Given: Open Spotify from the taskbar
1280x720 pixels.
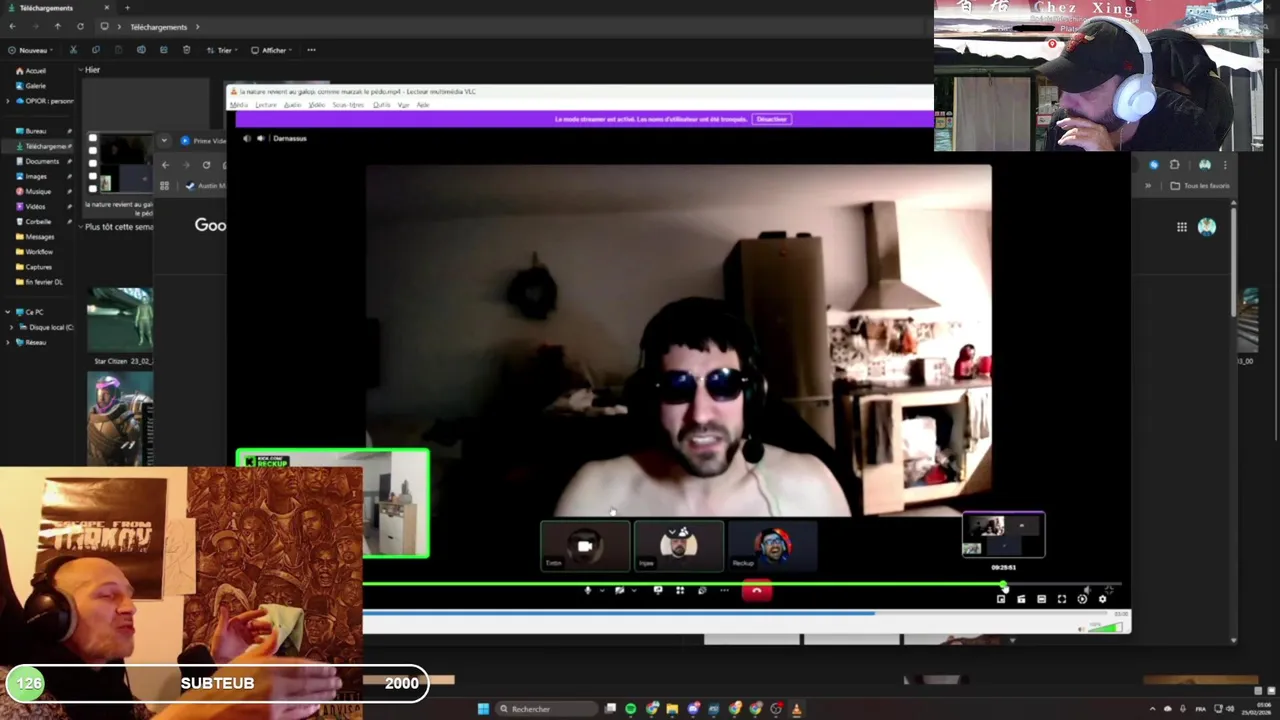Looking at the screenshot, I should [631, 709].
